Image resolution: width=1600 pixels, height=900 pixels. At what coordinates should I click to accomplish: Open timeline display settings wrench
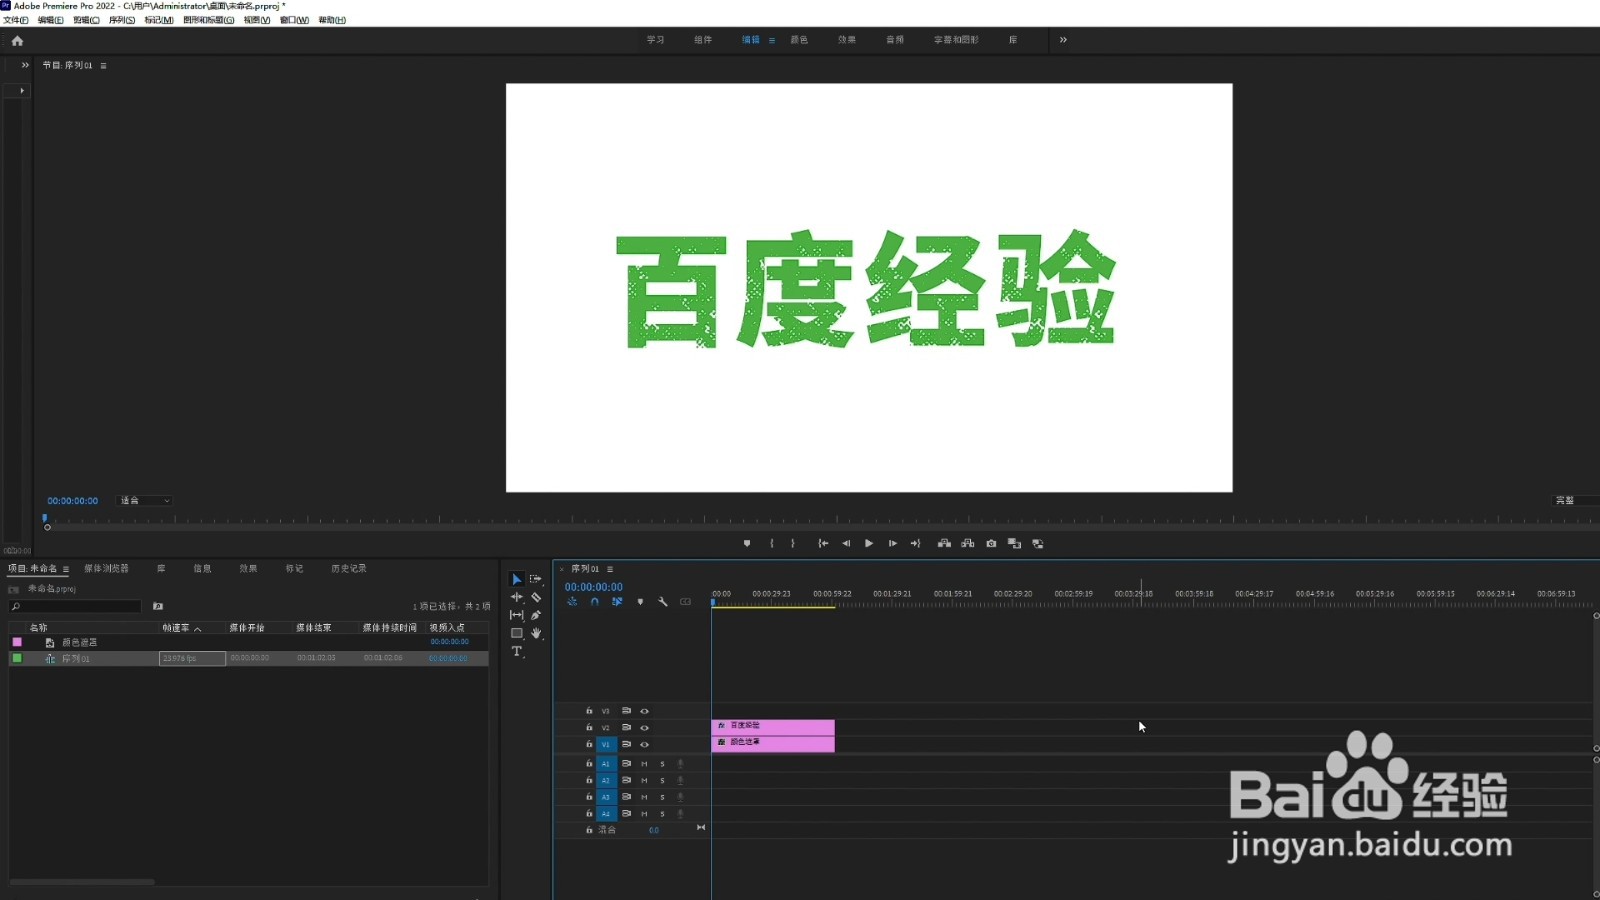pos(663,602)
